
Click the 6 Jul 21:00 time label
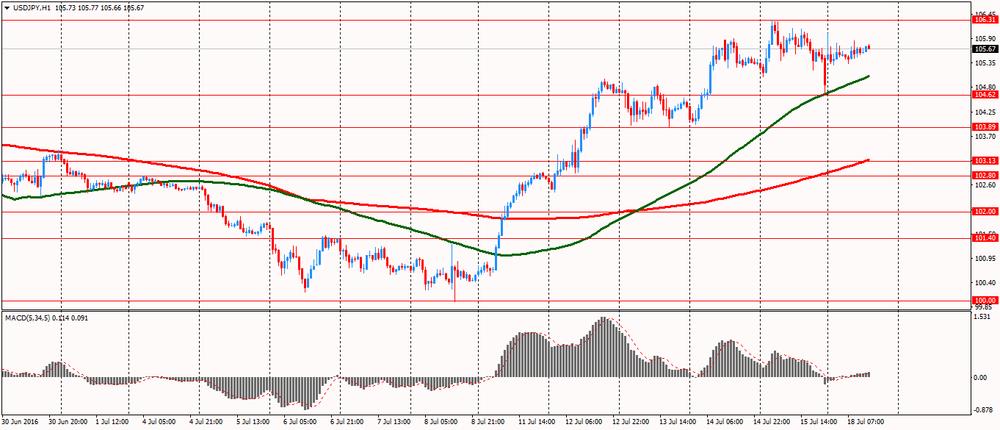(347, 422)
